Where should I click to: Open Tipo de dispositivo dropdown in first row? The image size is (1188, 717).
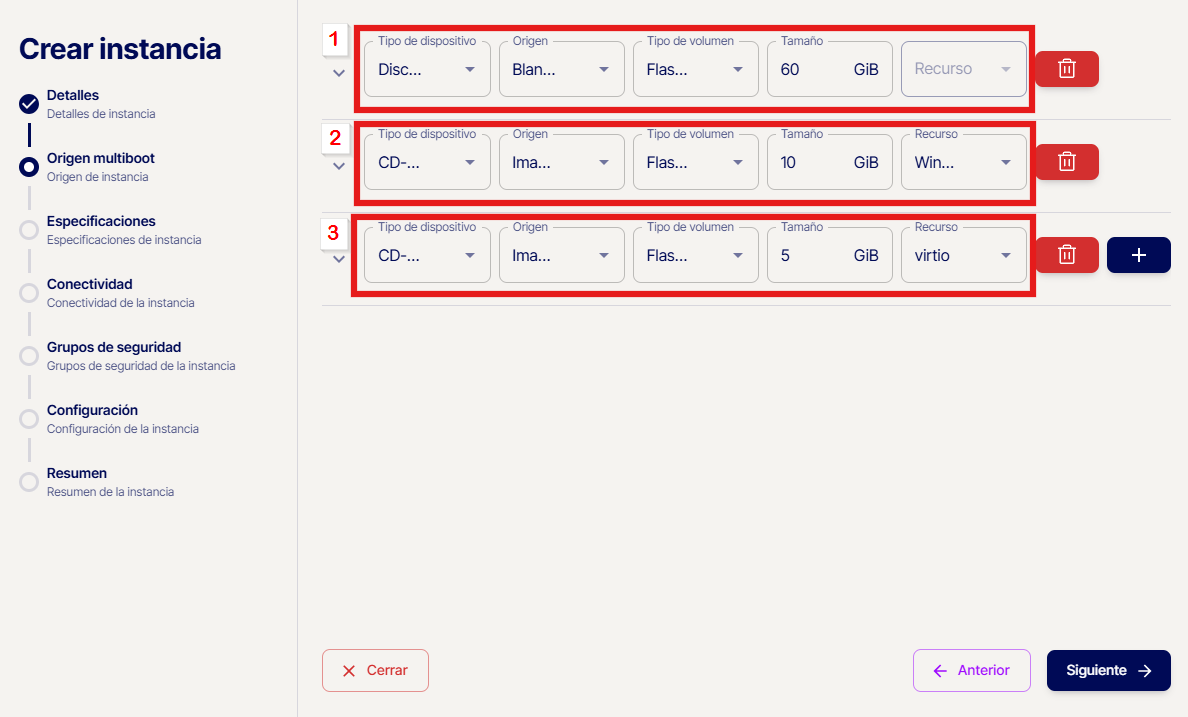click(x=427, y=70)
